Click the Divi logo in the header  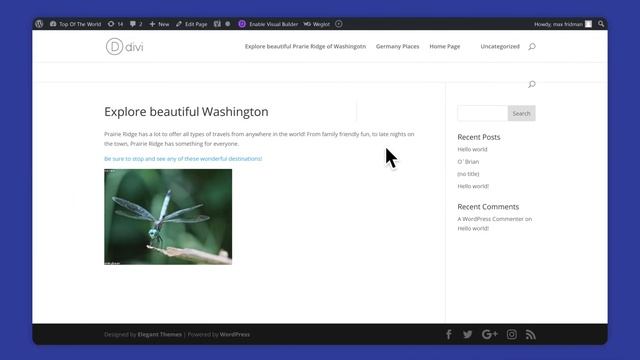click(124, 47)
